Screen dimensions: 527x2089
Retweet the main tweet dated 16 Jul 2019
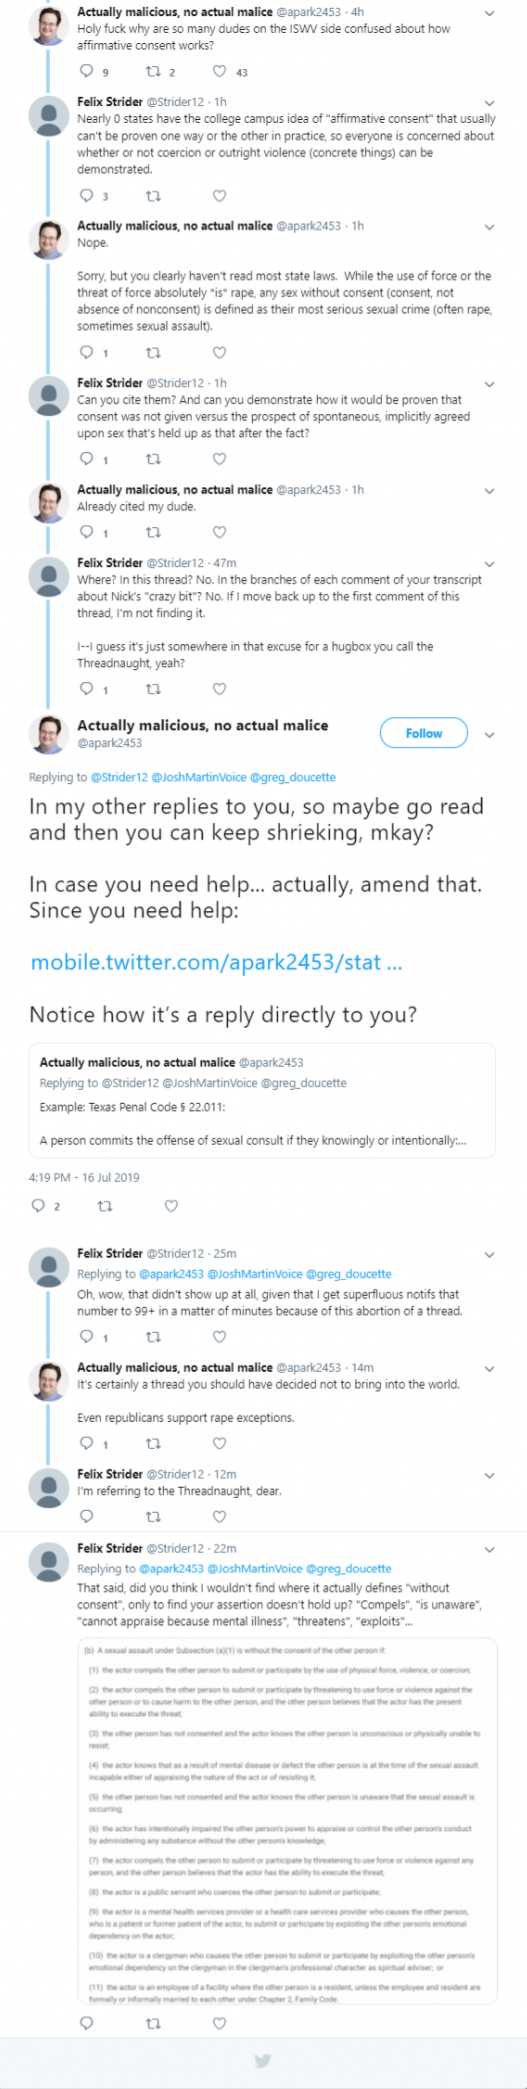tap(104, 1205)
